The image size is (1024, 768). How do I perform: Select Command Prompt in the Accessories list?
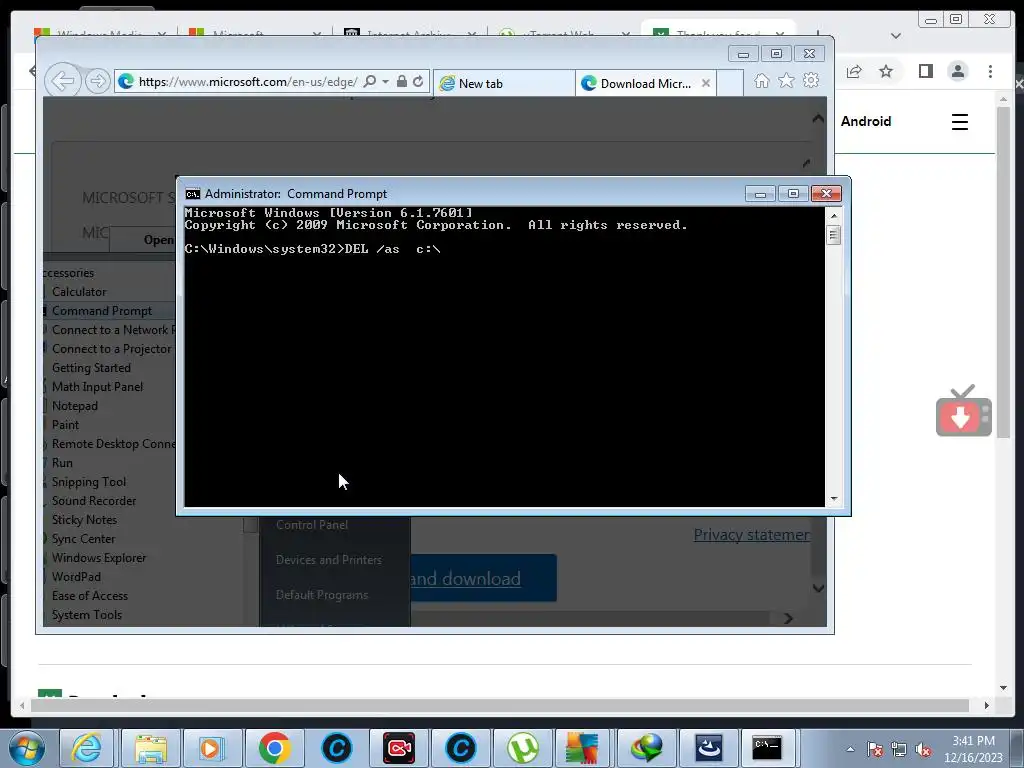(x=102, y=311)
